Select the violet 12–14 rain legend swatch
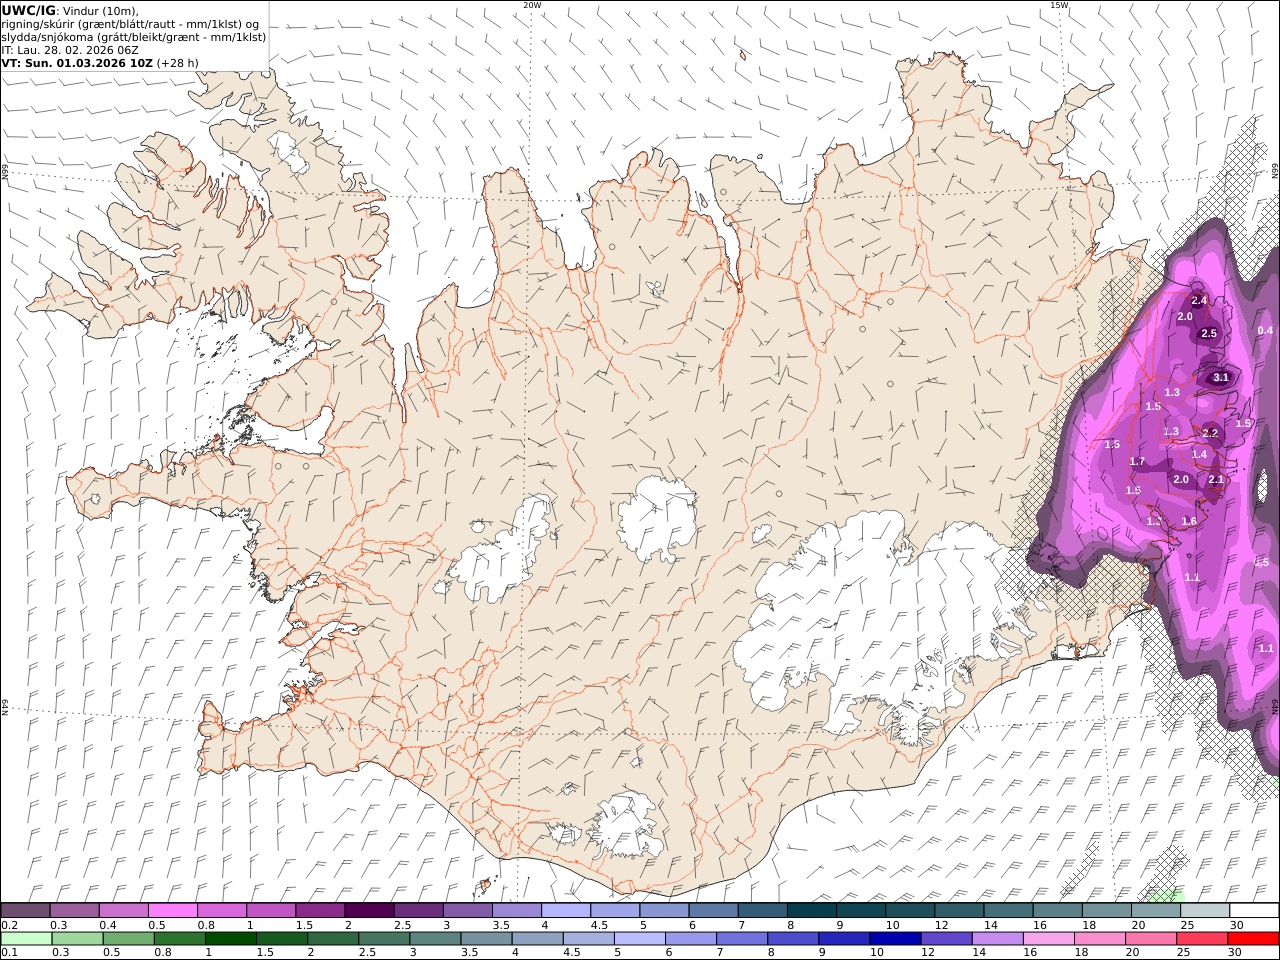1280x960 pixels. point(947,939)
